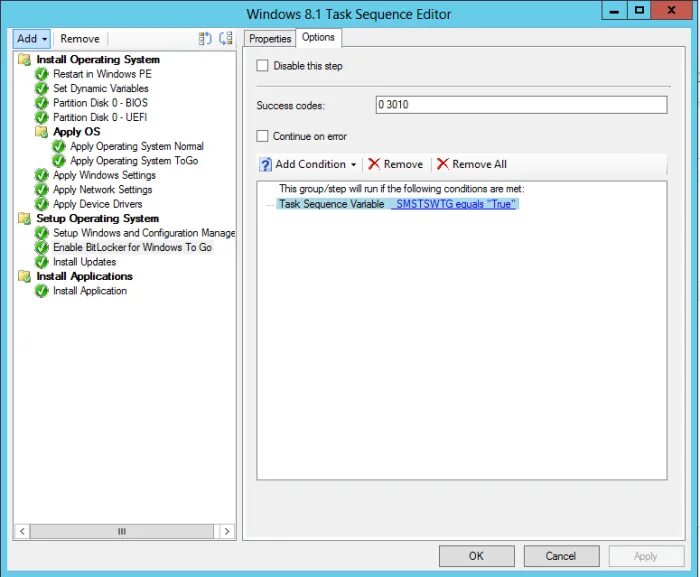Select the Apply Device Drivers step
This screenshot has width=700, height=577.
97,204
